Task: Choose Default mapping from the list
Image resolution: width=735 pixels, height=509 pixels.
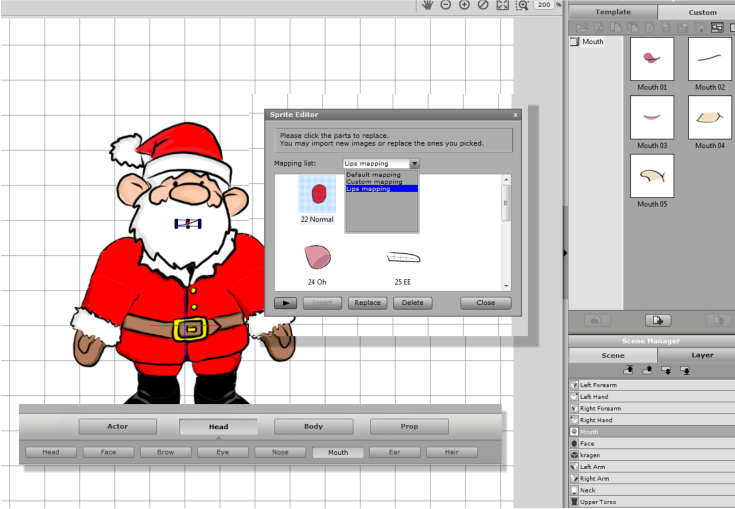Action: [373, 174]
